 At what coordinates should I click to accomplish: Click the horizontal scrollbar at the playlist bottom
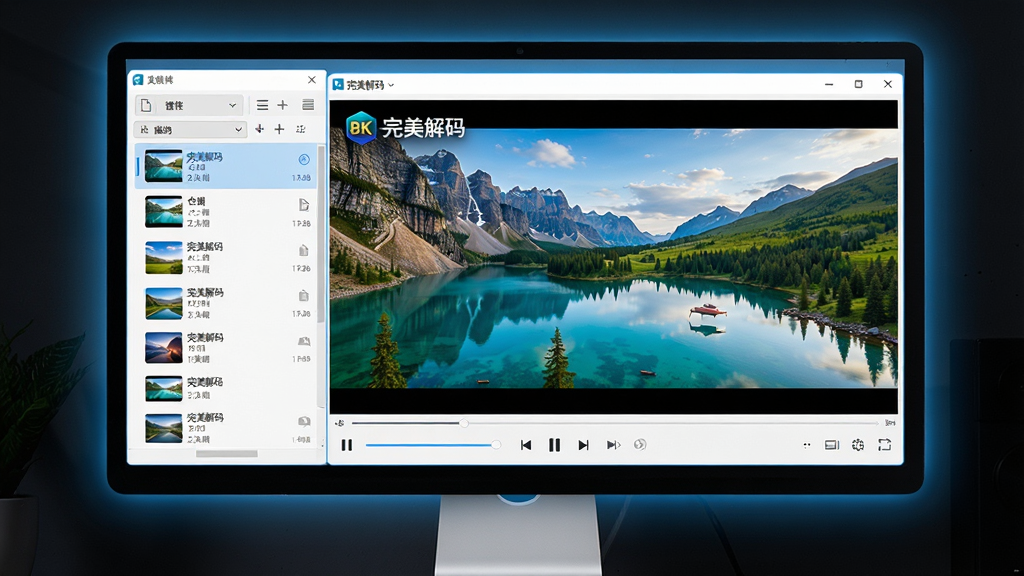[227, 453]
